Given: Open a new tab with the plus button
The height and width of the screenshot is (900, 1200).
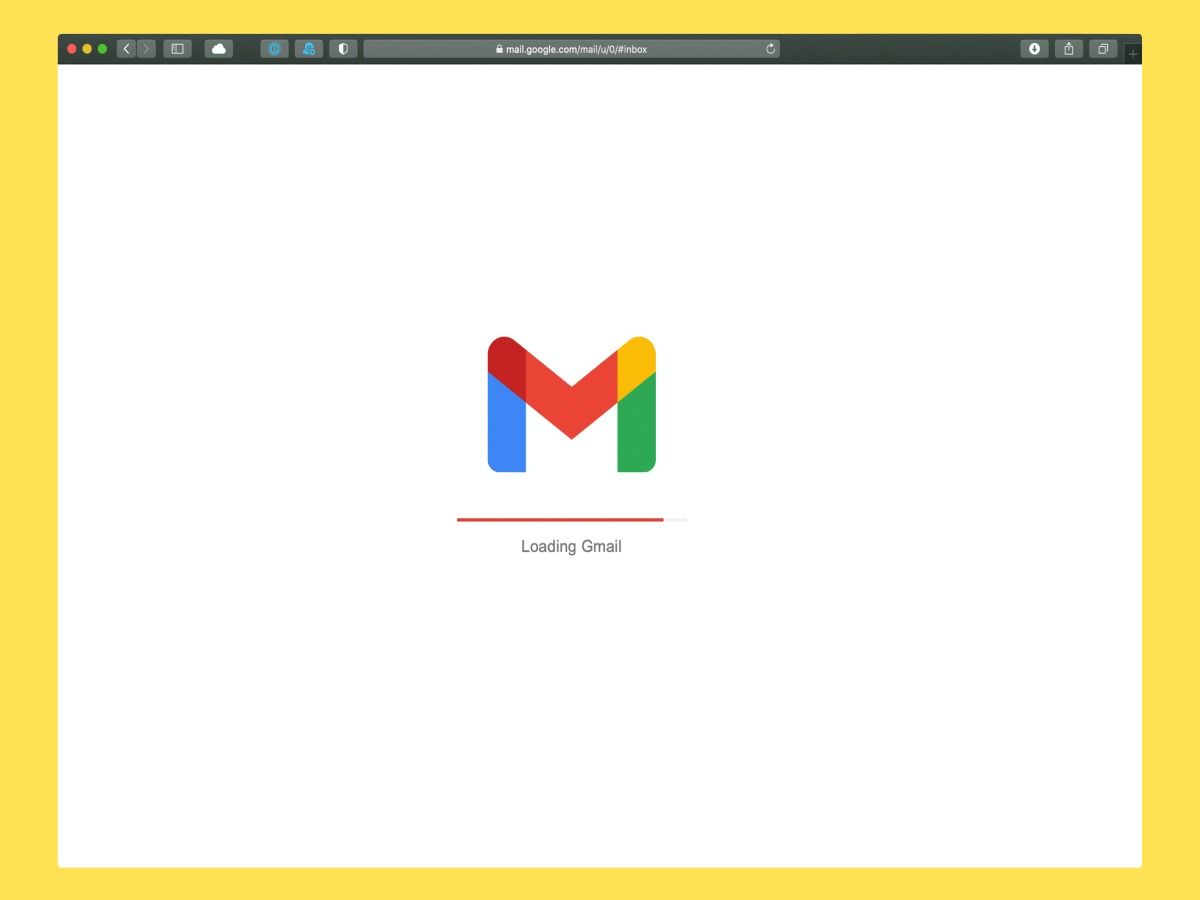Looking at the screenshot, I should (x=1133, y=54).
